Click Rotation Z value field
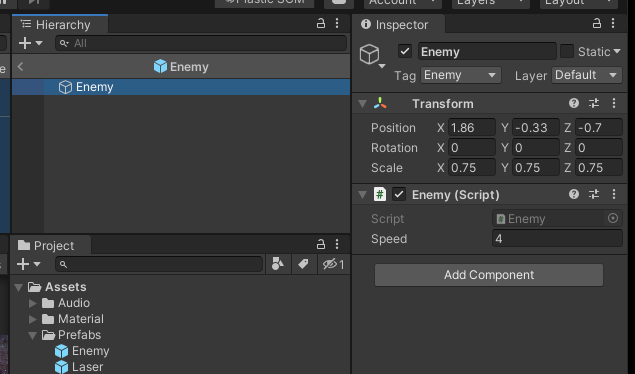The height and width of the screenshot is (374, 635). [x=599, y=148]
